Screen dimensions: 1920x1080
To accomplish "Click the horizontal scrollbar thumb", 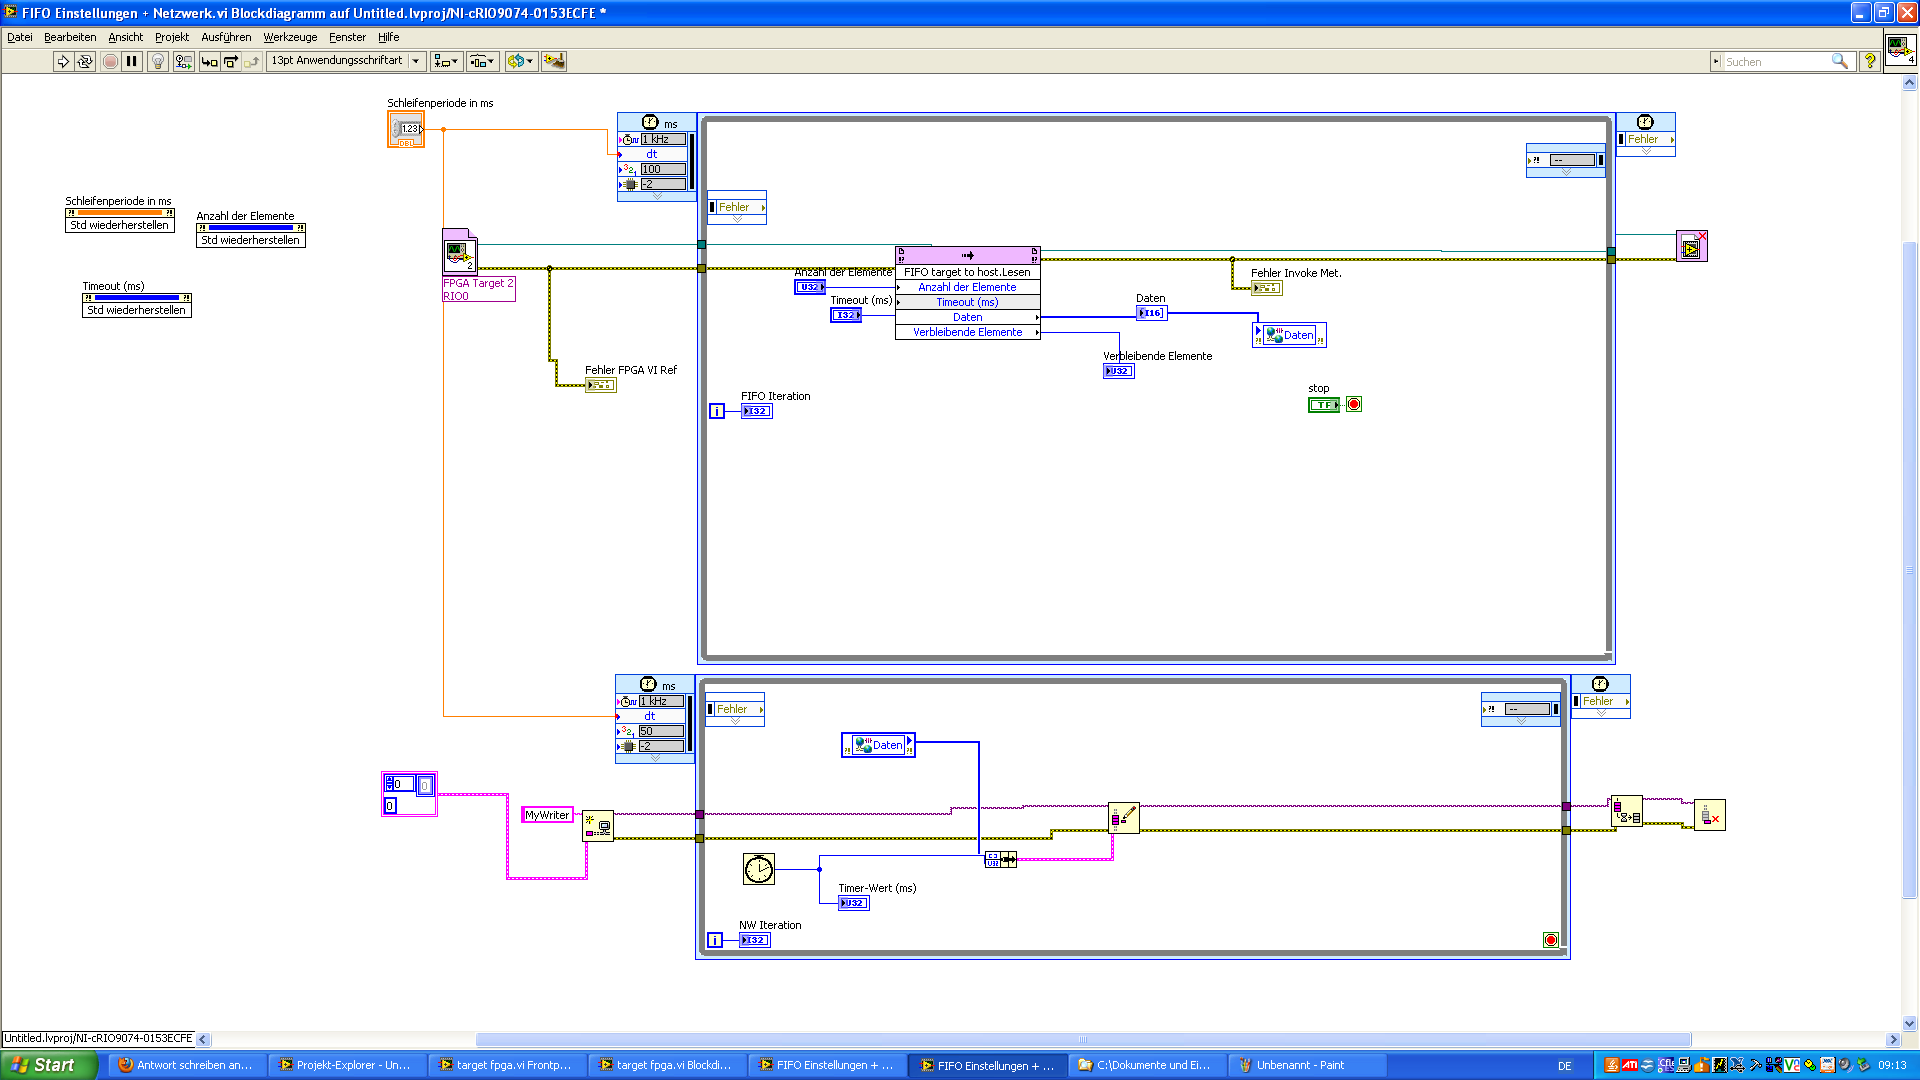I will (1082, 1040).
